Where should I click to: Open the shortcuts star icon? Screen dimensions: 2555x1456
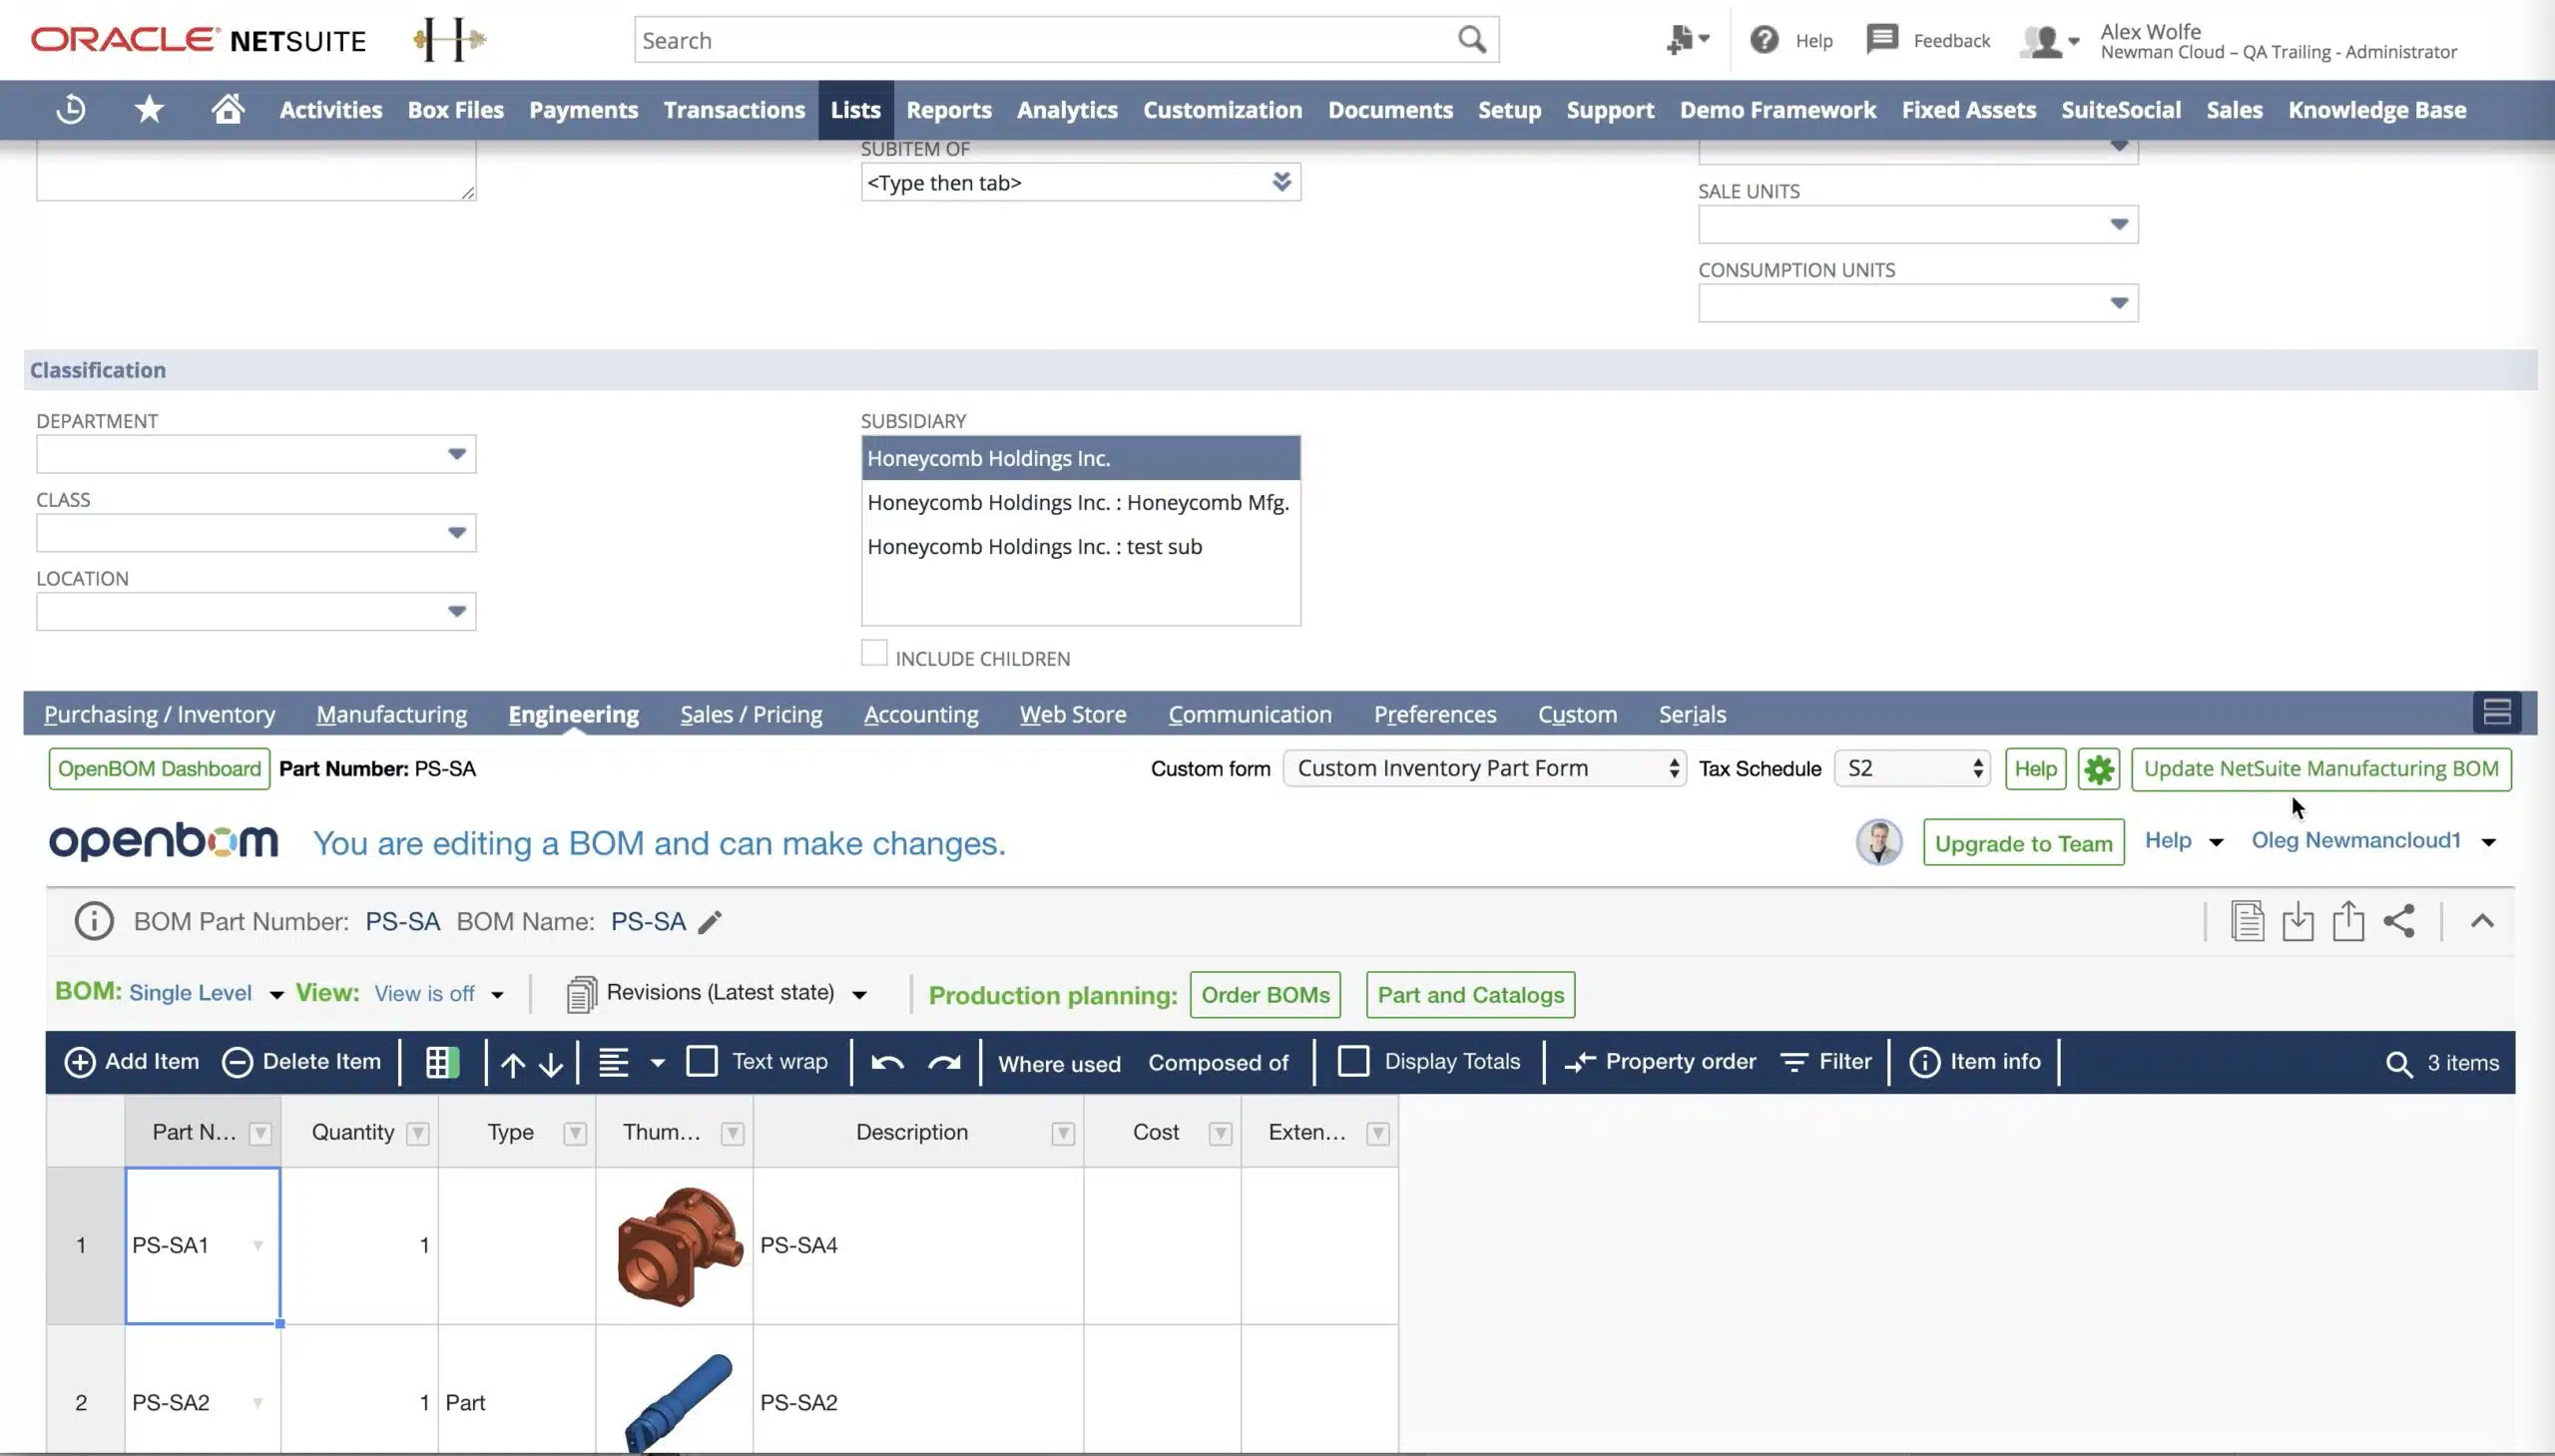[x=149, y=109]
